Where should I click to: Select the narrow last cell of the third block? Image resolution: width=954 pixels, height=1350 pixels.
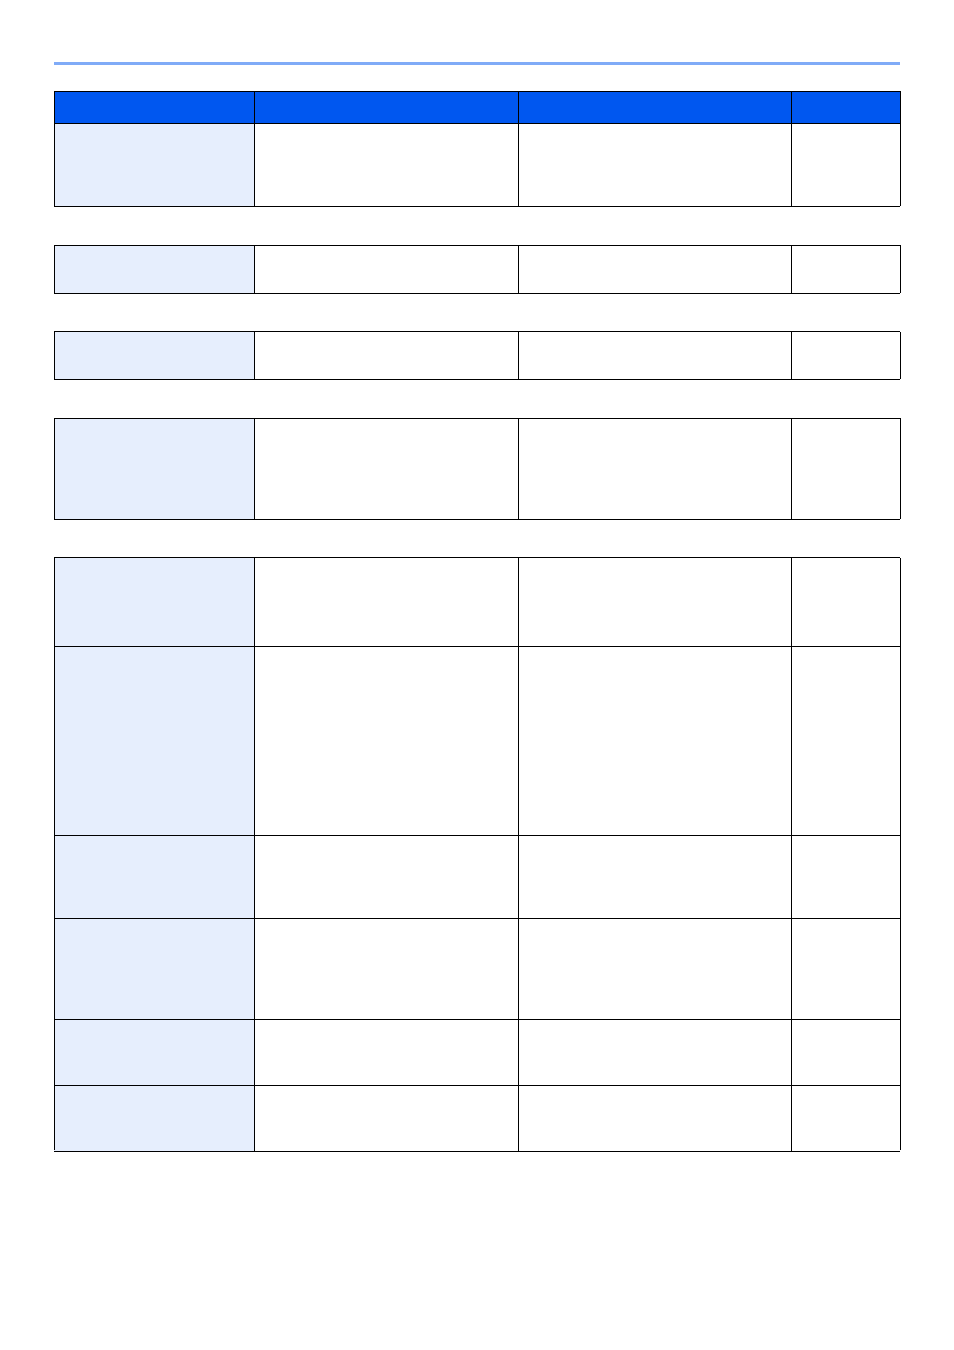(846, 355)
